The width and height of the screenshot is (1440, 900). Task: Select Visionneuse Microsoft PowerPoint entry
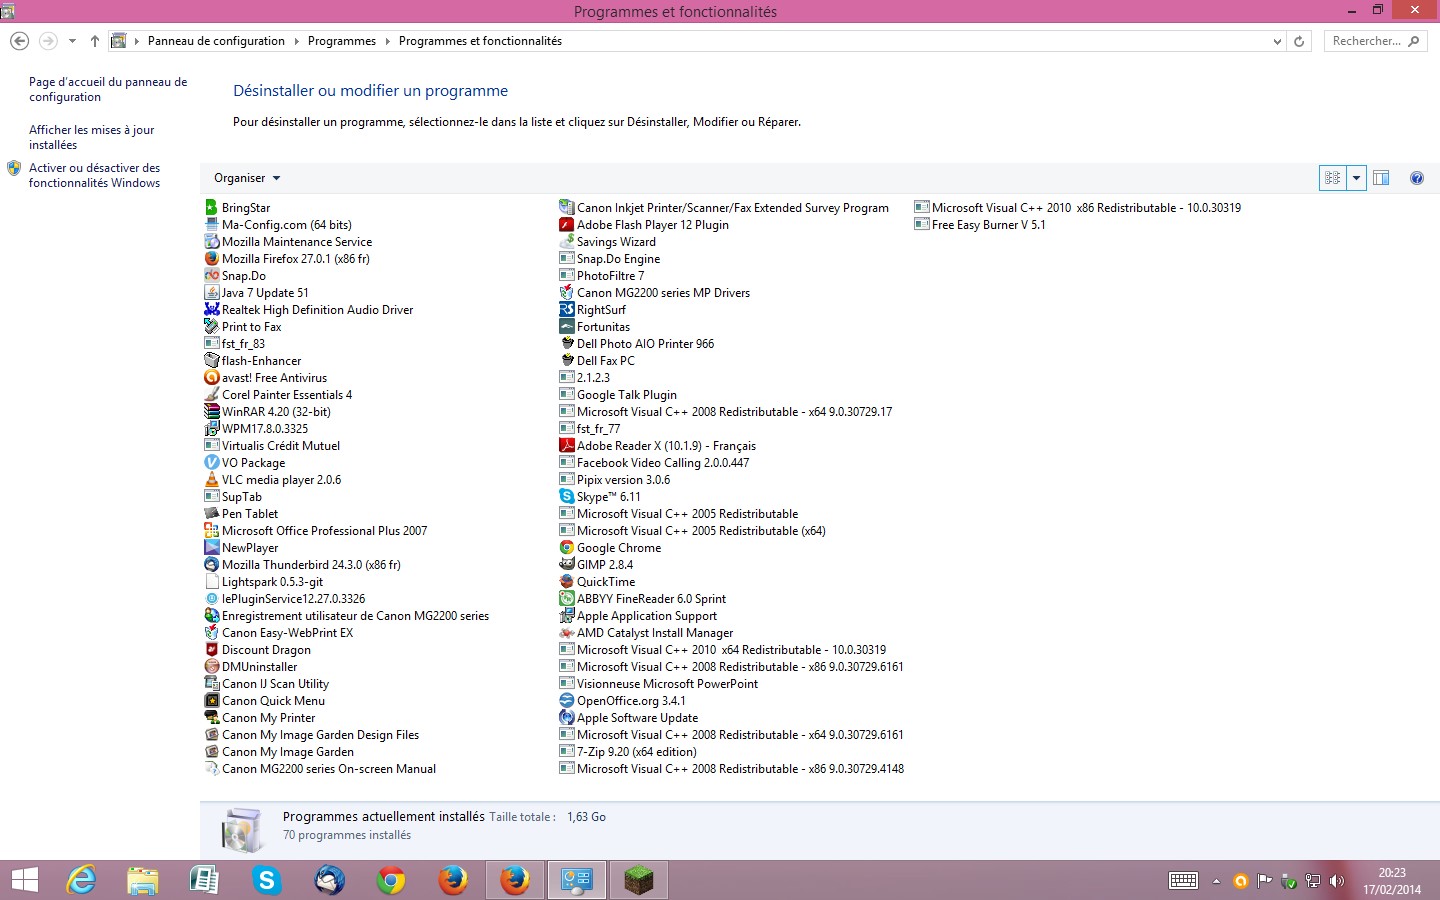[x=667, y=684]
